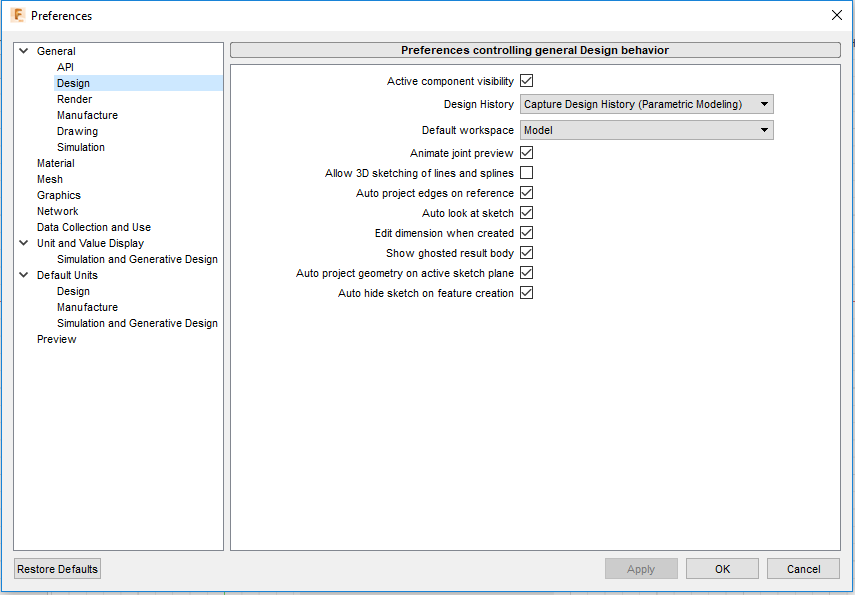Select Data Collection and Use
855x595 pixels.
pyautogui.click(x=94, y=227)
